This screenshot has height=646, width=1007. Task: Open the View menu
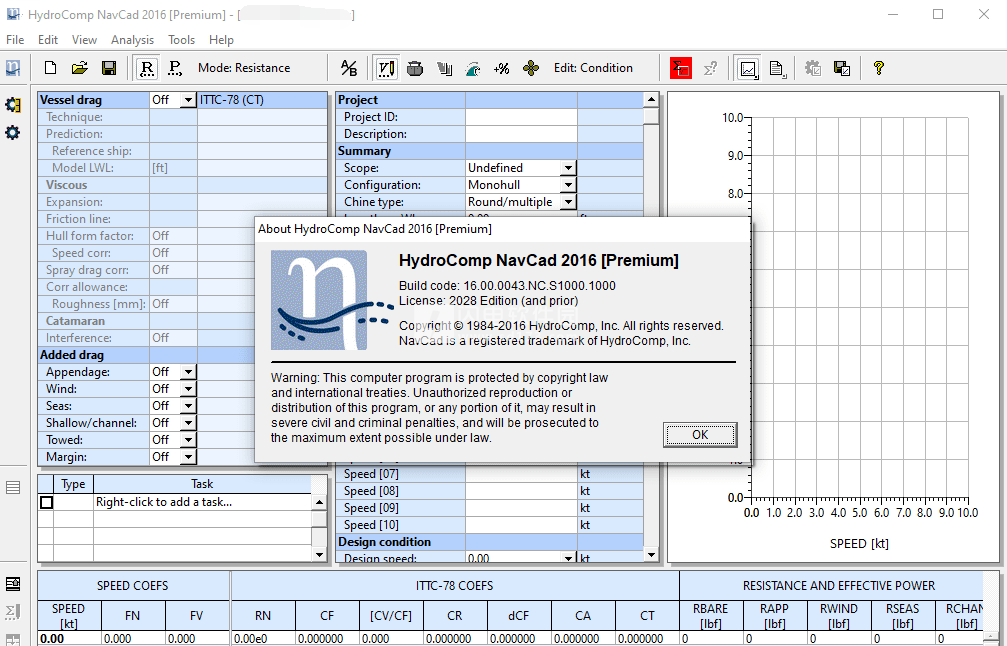coord(84,40)
